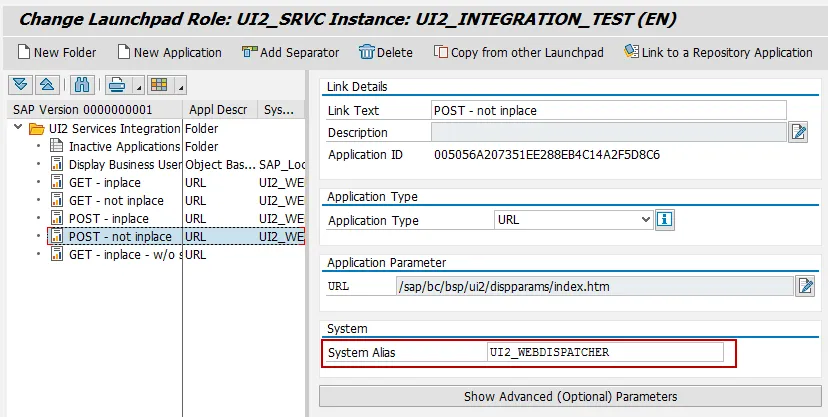Click the Application ID value text
Viewport: 828px width, 417px height.
click(x=547, y=155)
